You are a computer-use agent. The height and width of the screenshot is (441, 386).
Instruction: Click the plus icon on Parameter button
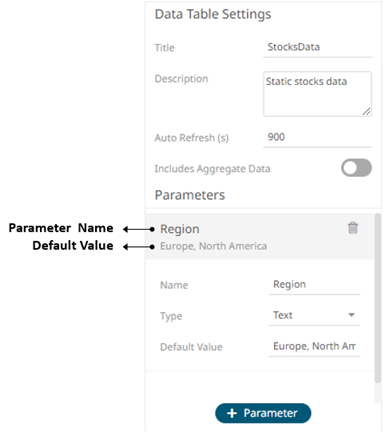[x=232, y=413]
